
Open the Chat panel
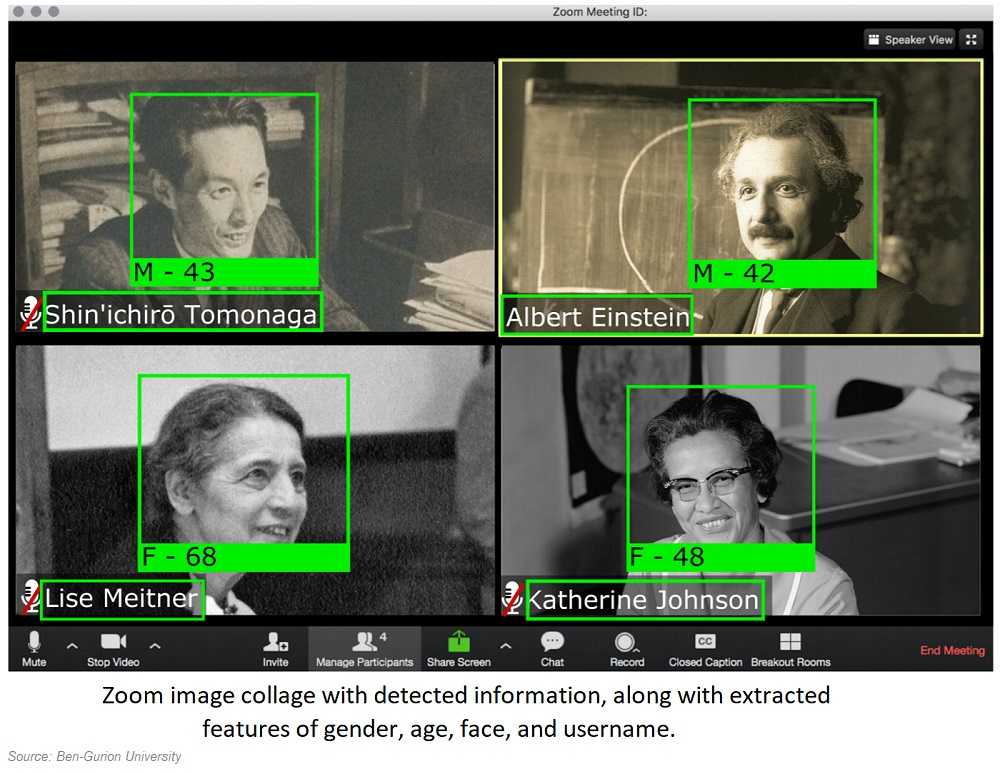pos(552,649)
